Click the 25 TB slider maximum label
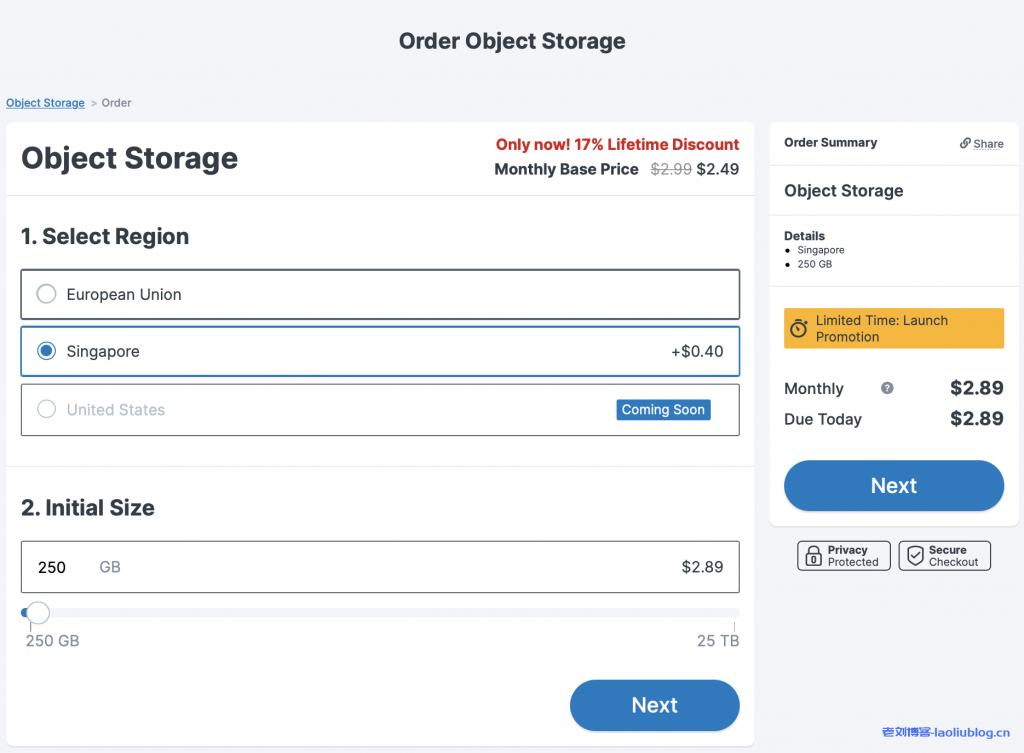 click(718, 640)
